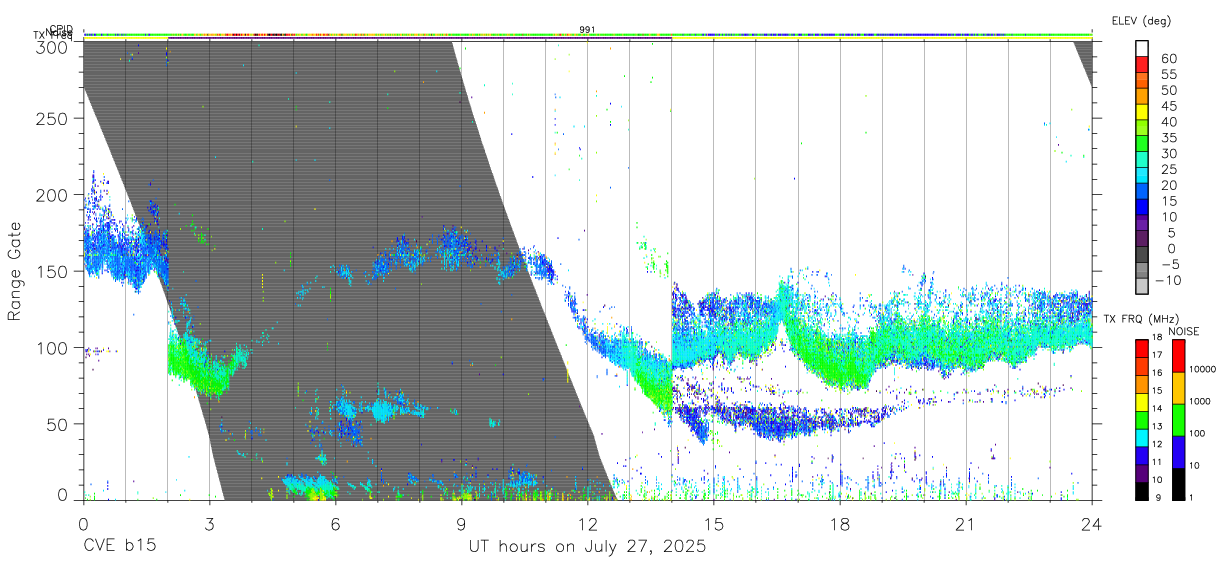Click the 6 tick label on UT hours axis
Screen dimensions: 1228x567
tap(335, 524)
